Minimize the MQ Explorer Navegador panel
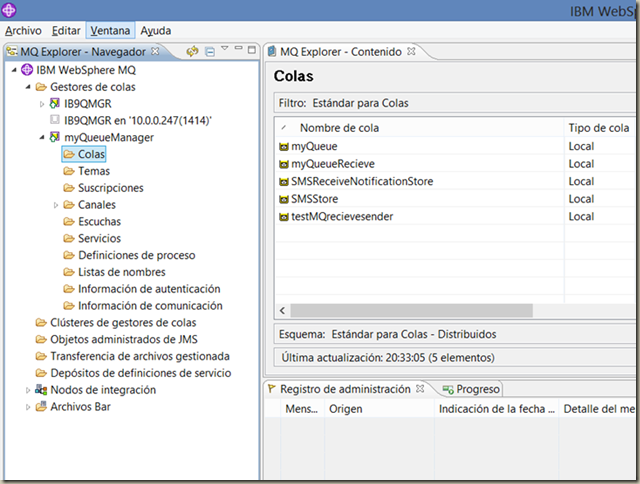 238,49
